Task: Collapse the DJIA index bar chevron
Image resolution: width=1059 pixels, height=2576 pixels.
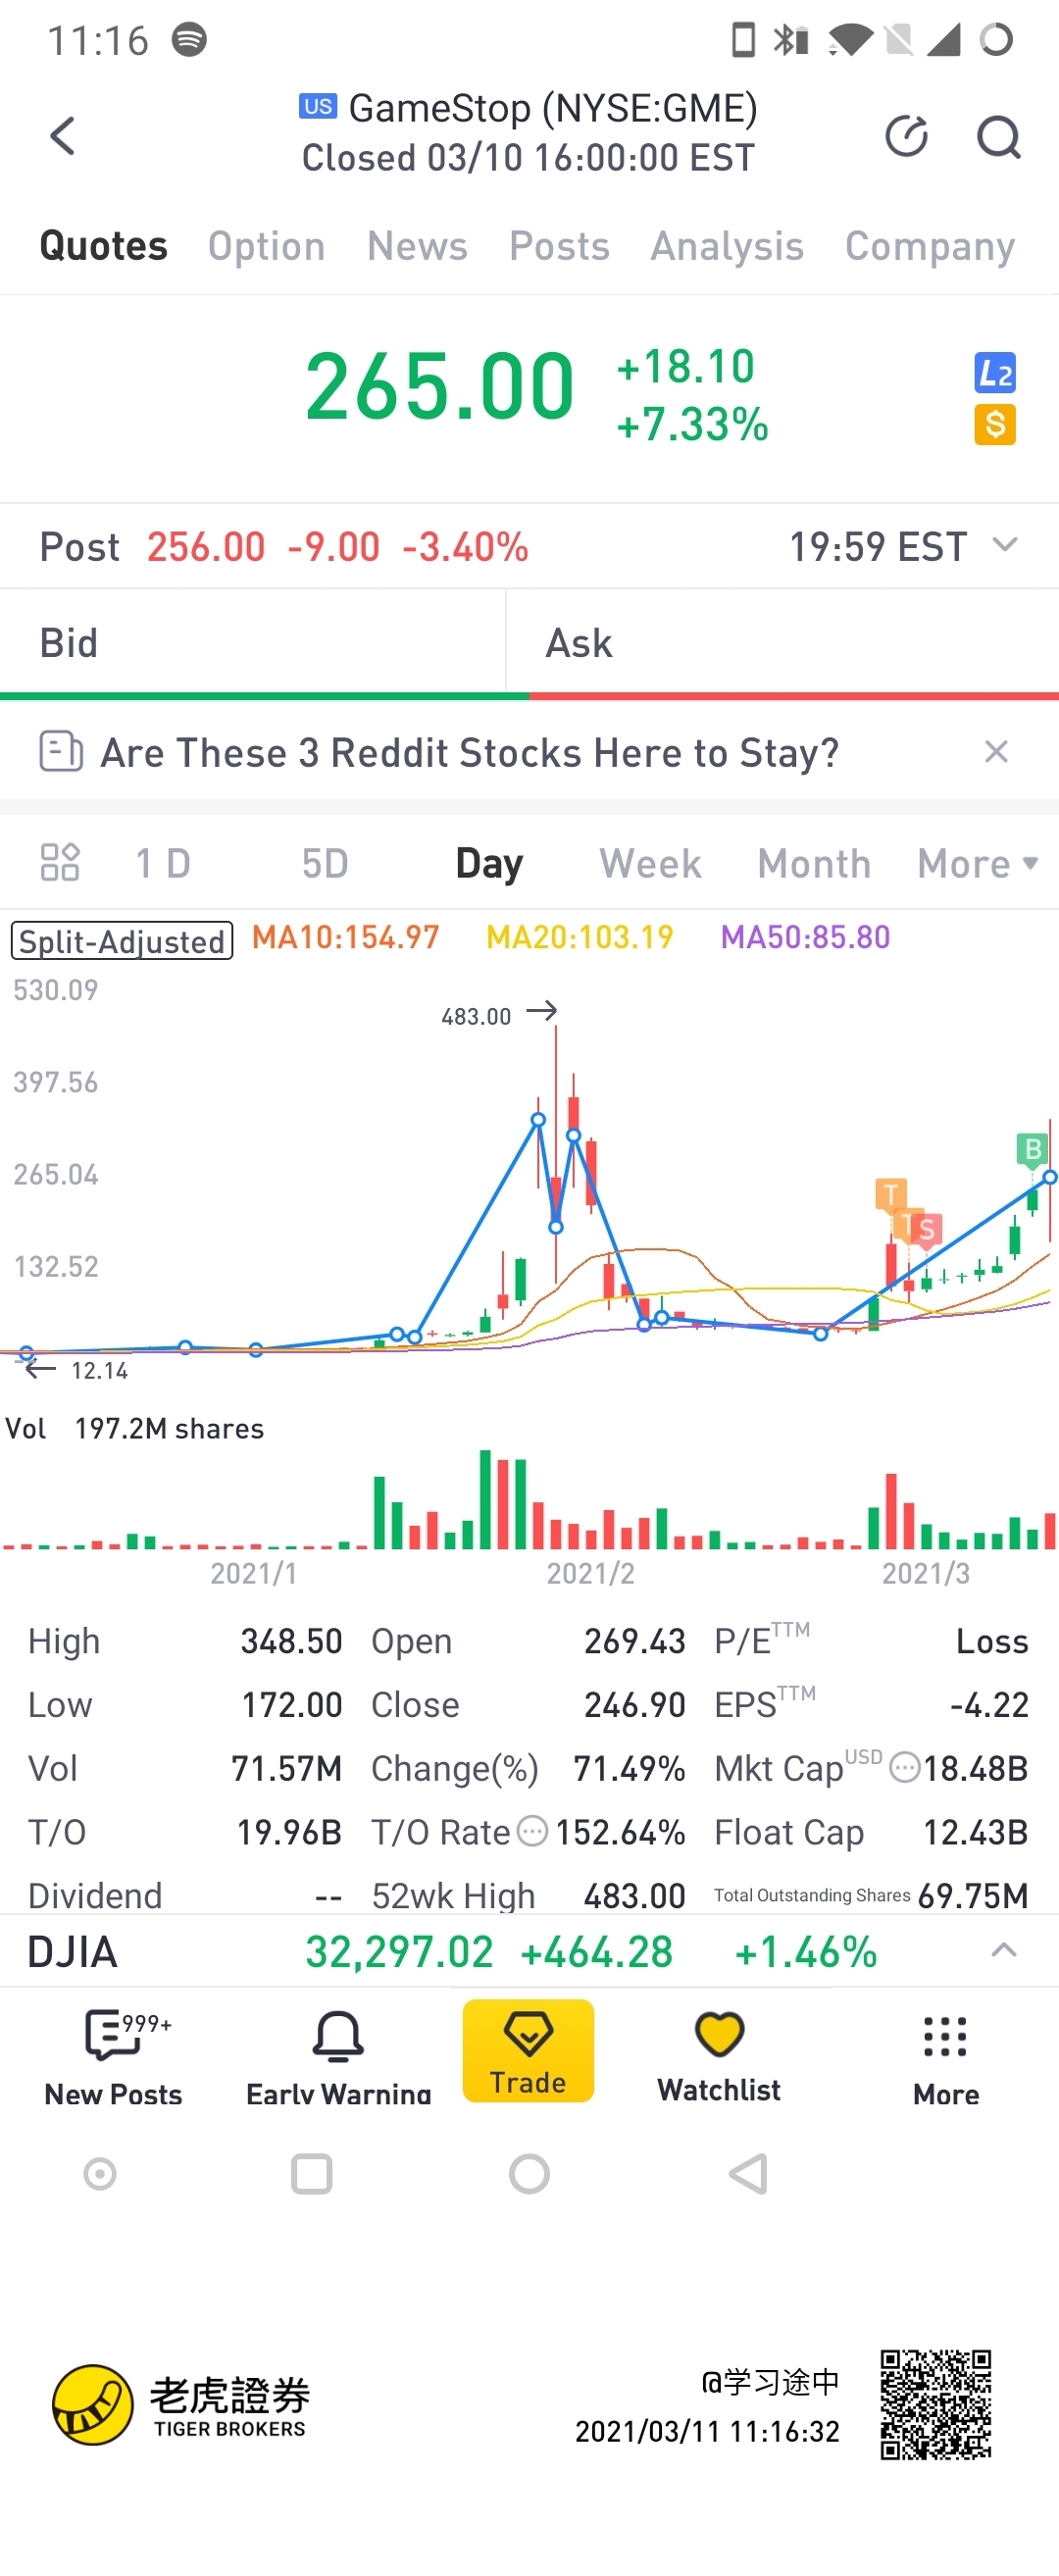Action: pos(1003,1950)
